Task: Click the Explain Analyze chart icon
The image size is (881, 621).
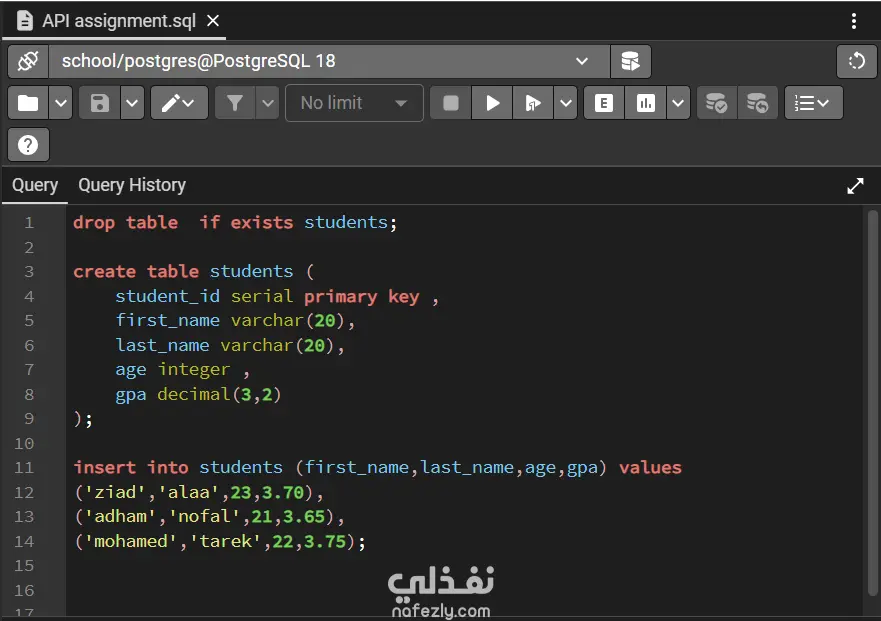Action: pyautogui.click(x=646, y=103)
